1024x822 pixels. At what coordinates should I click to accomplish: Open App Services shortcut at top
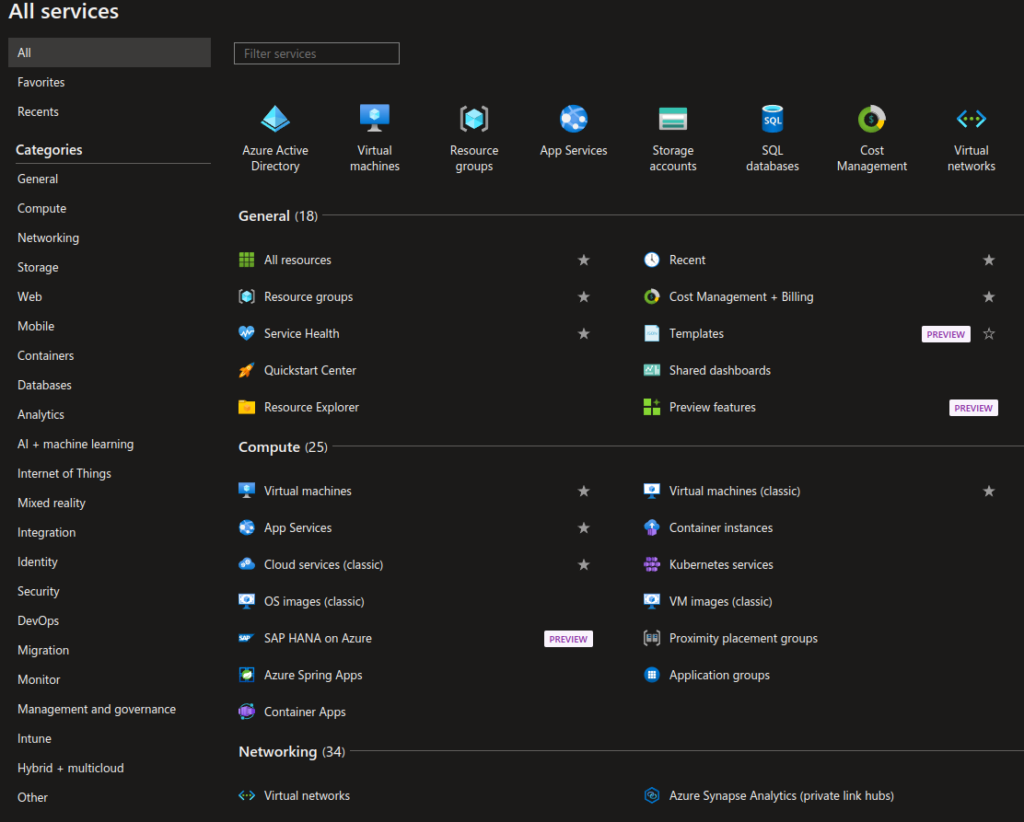coord(573,119)
